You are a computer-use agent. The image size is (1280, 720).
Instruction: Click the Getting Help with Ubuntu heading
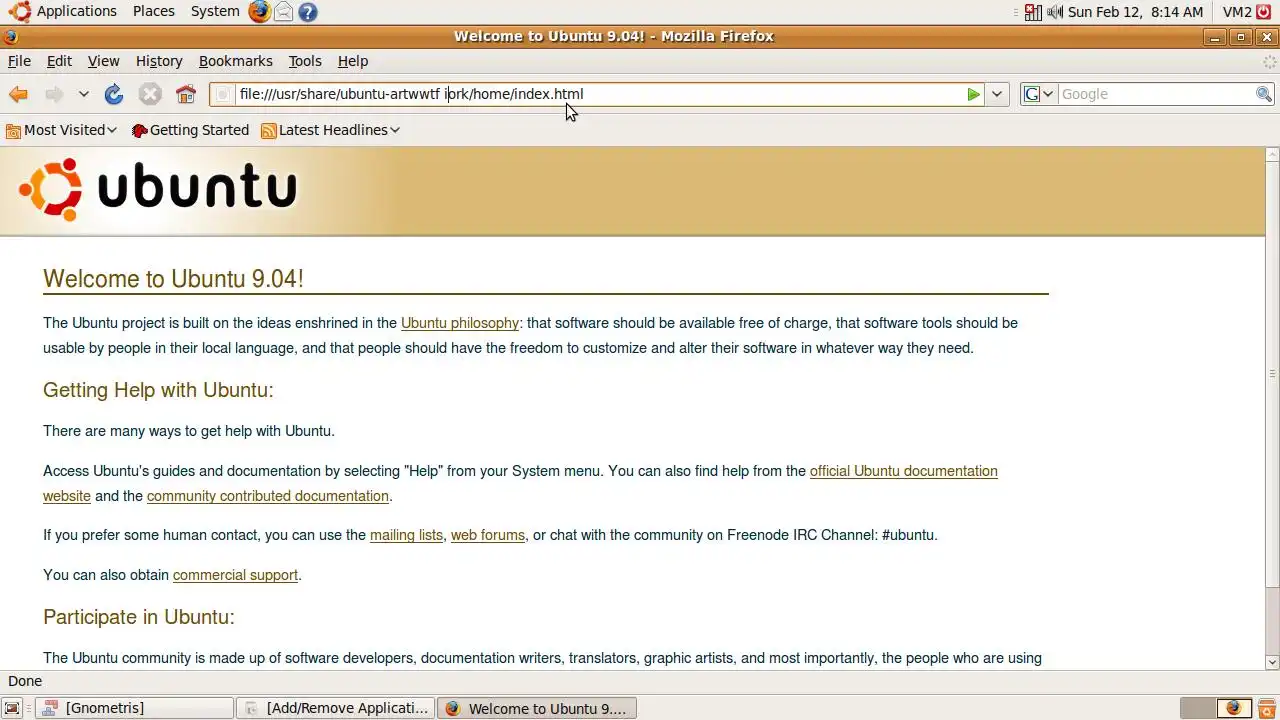click(x=158, y=390)
